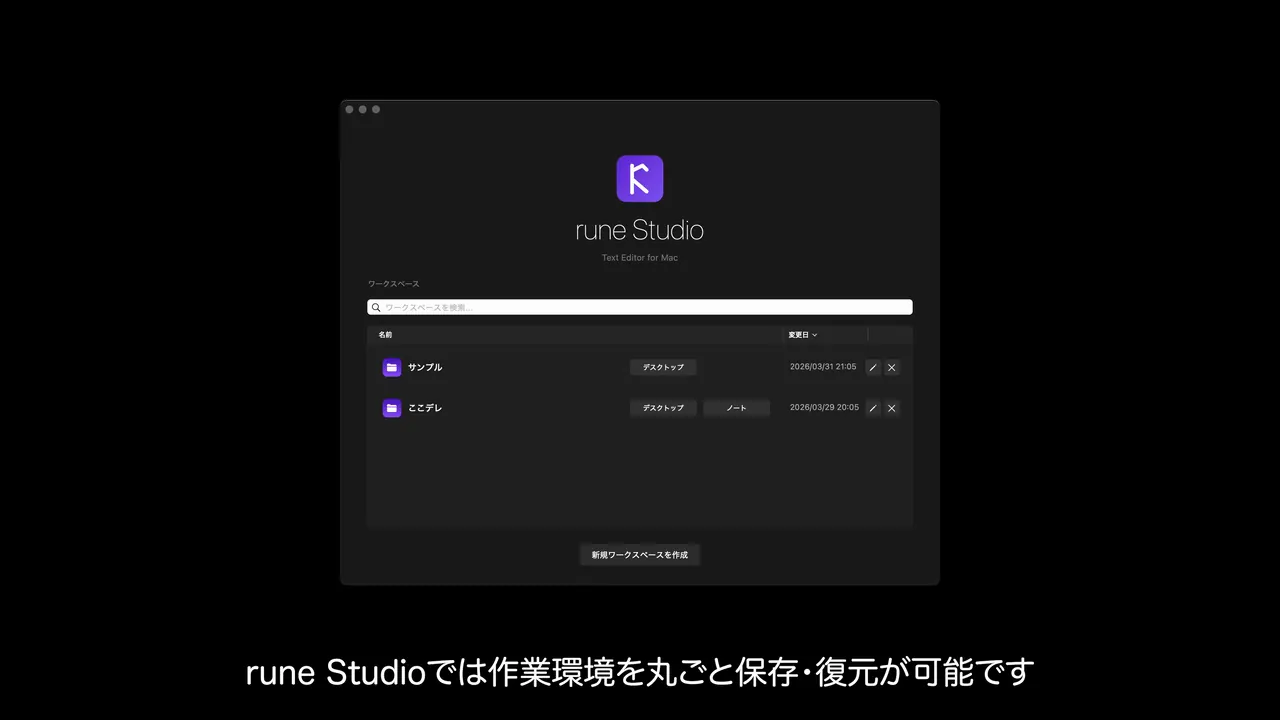
Task: Click the search magnifier icon
Action: click(376, 308)
